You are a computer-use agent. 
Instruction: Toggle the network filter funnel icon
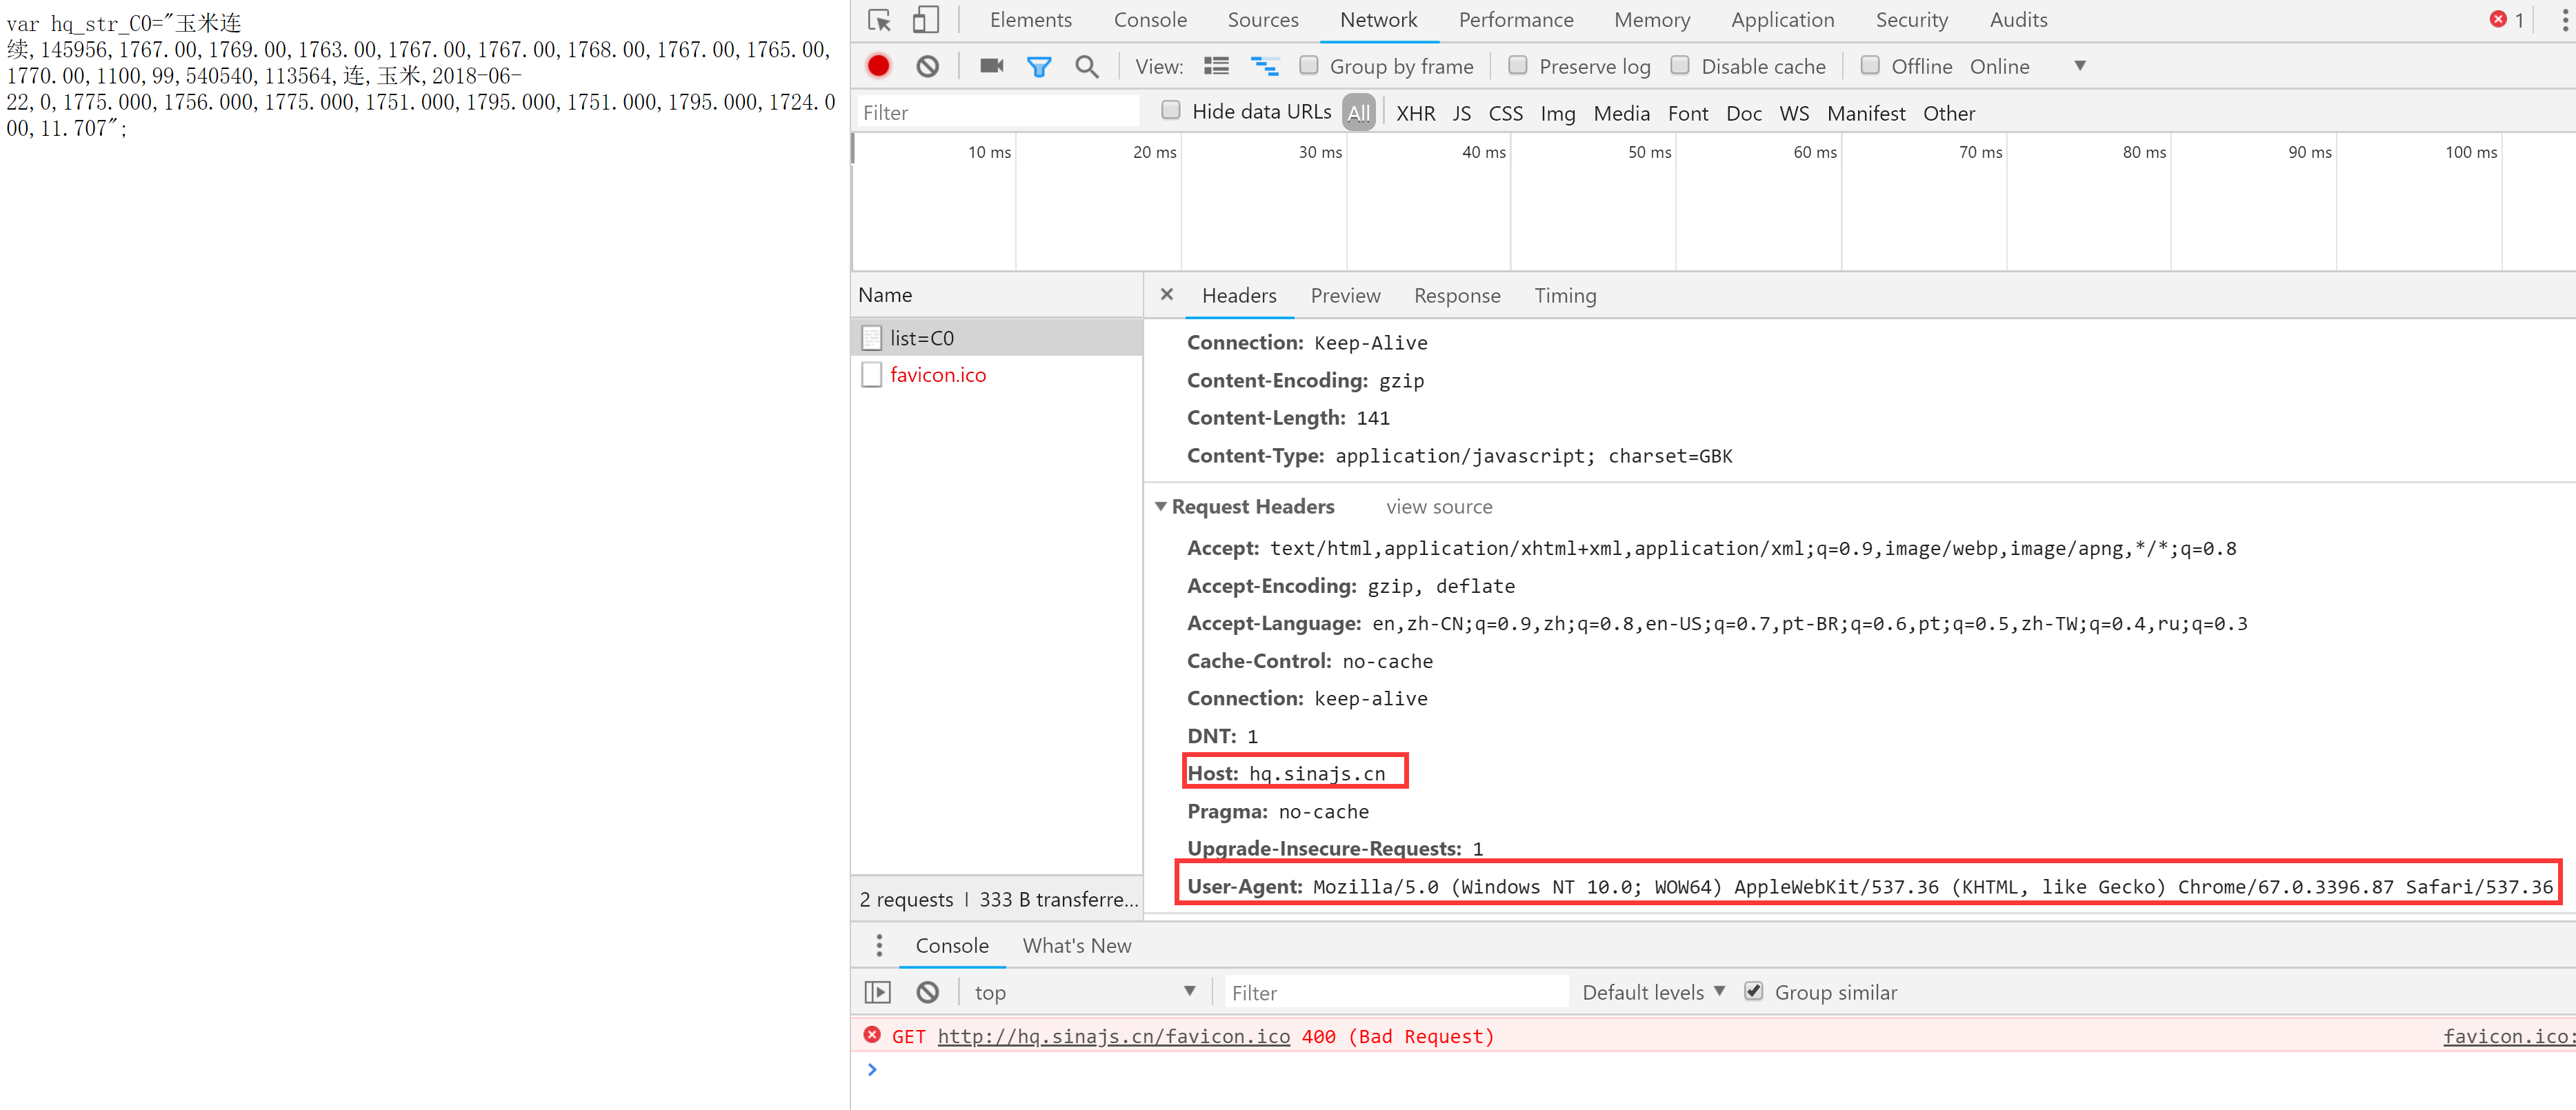coord(1039,66)
